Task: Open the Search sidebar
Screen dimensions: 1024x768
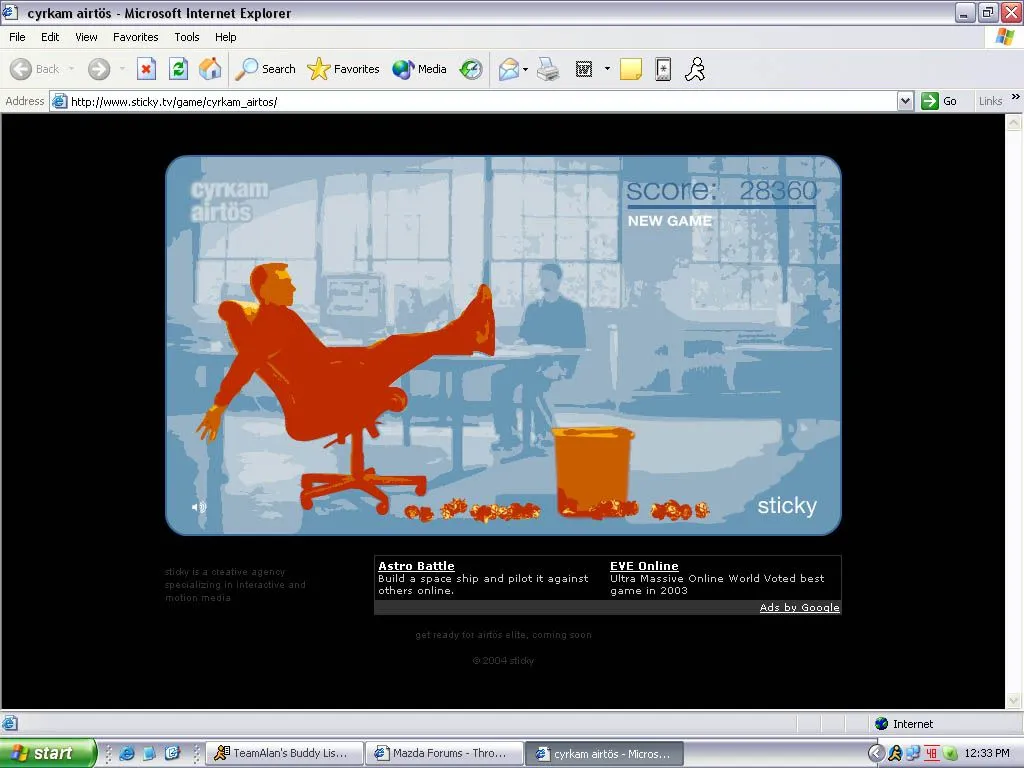Action: click(265, 68)
